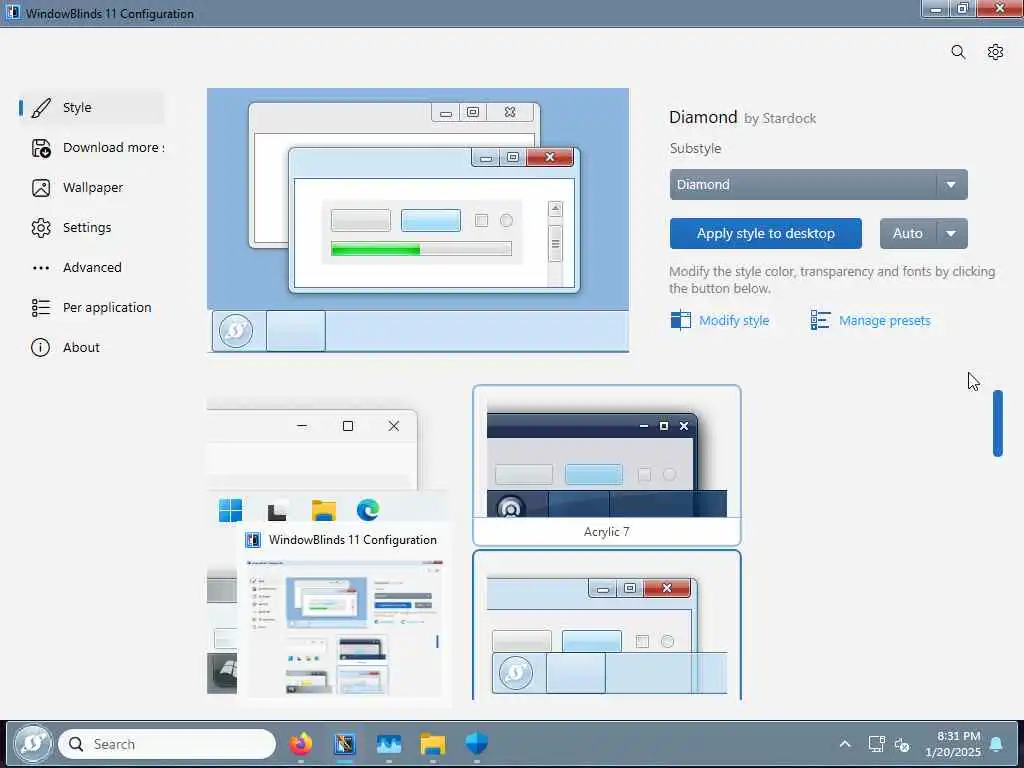The image size is (1024, 768).
Task: Switch to the Wallpaper section
Action: (x=91, y=188)
